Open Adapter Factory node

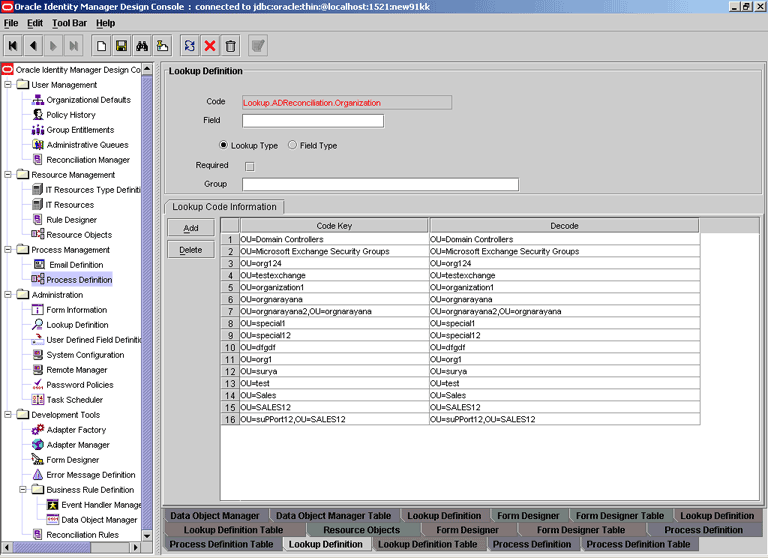coord(76,430)
